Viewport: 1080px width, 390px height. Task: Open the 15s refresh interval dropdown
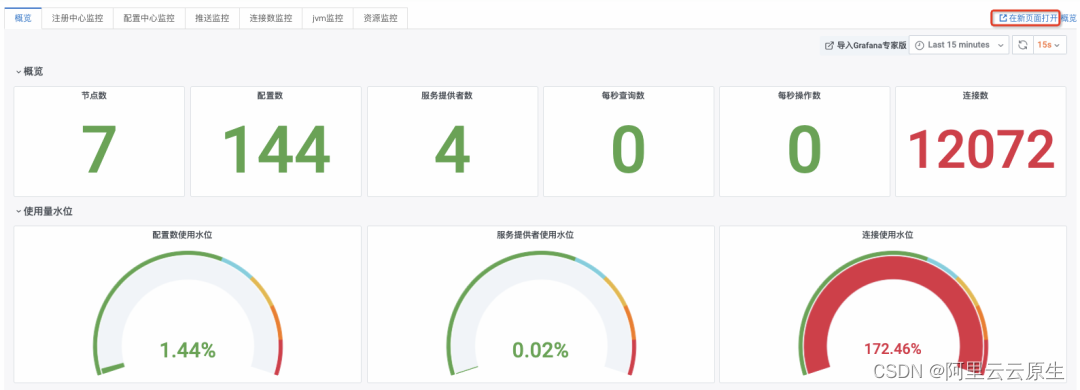(x=1050, y=45)
